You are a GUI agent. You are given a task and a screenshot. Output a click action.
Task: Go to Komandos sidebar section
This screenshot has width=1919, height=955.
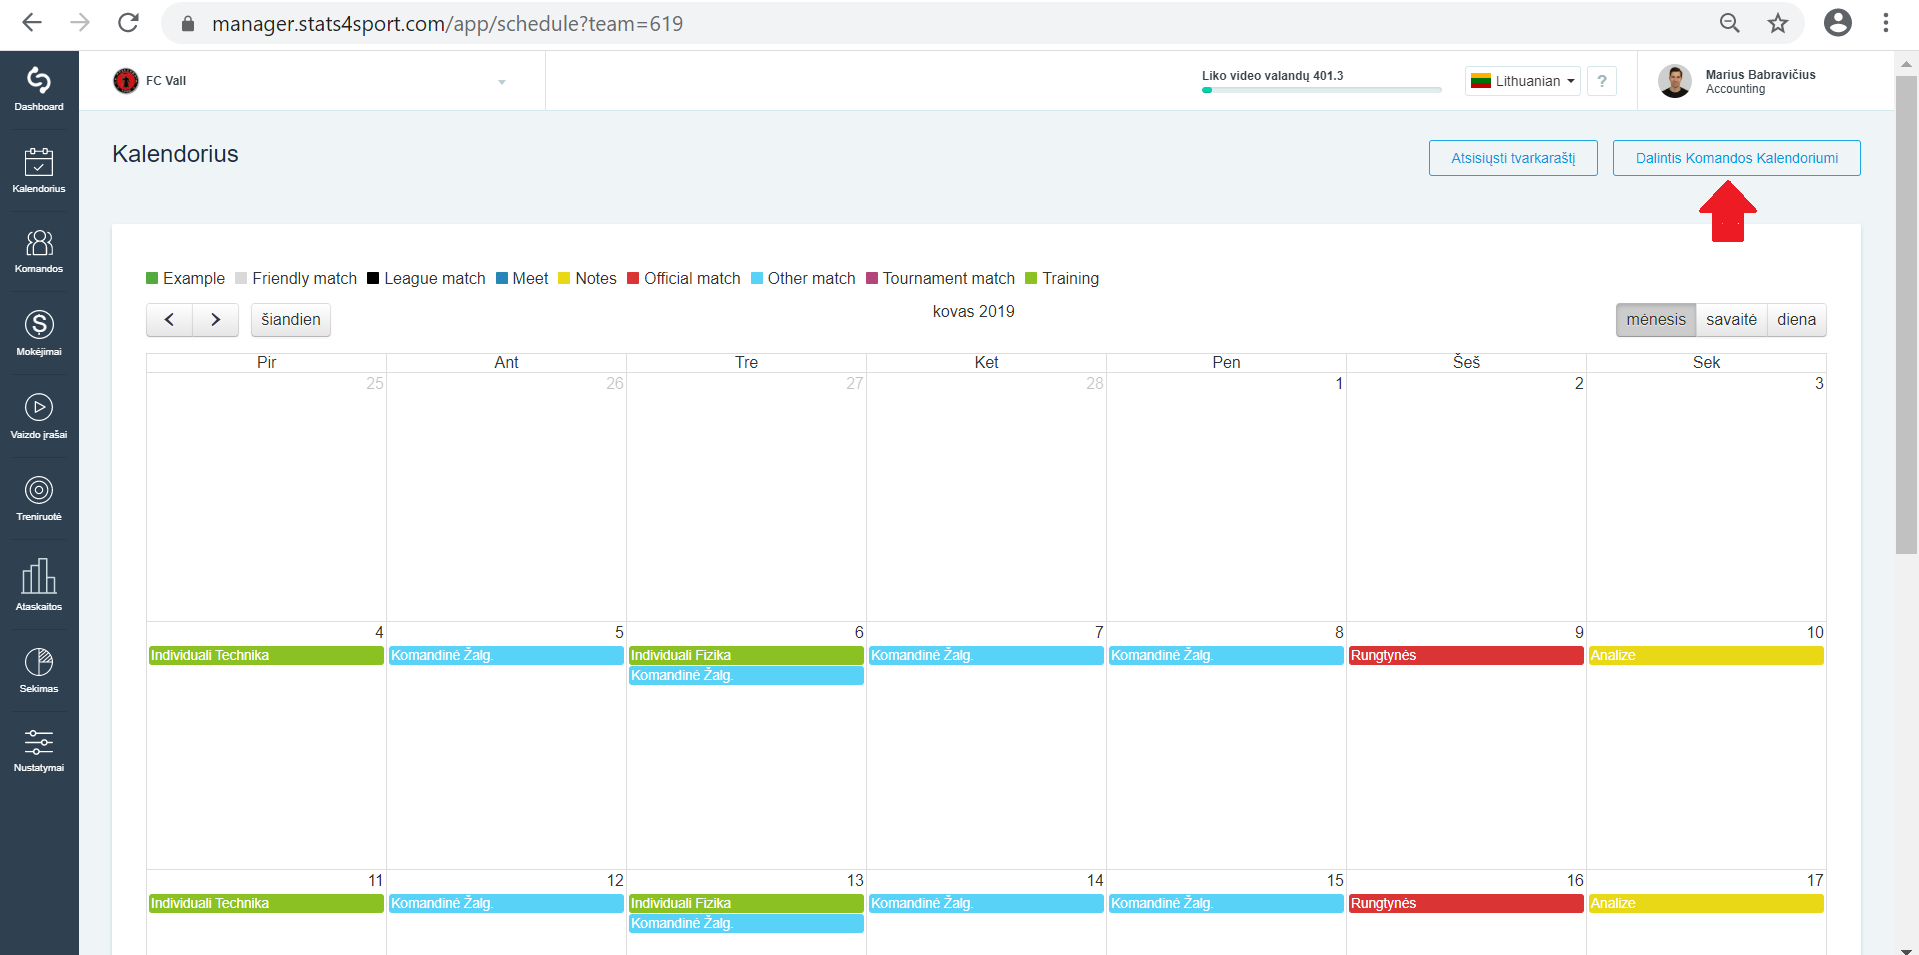pyautogui.click(x=39, y=251)
